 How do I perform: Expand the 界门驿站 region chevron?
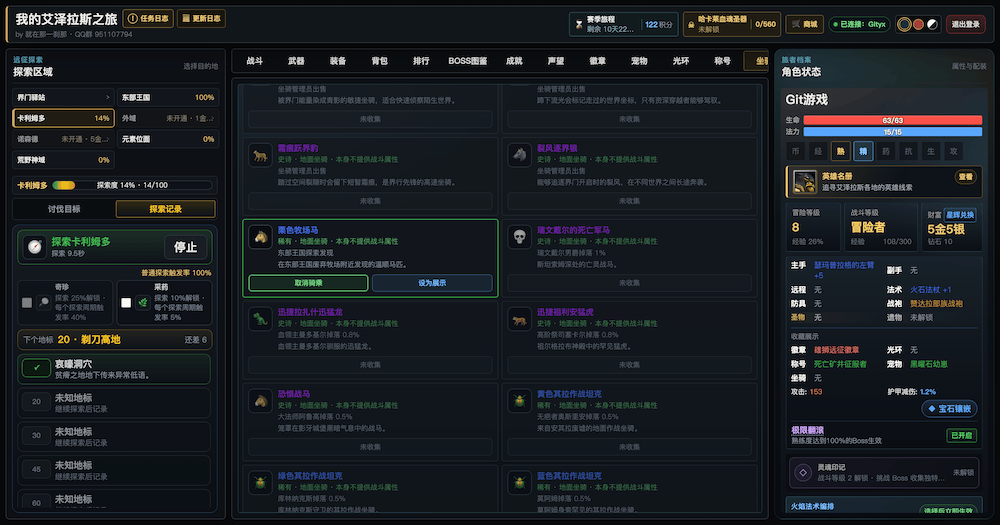[107, 98]
